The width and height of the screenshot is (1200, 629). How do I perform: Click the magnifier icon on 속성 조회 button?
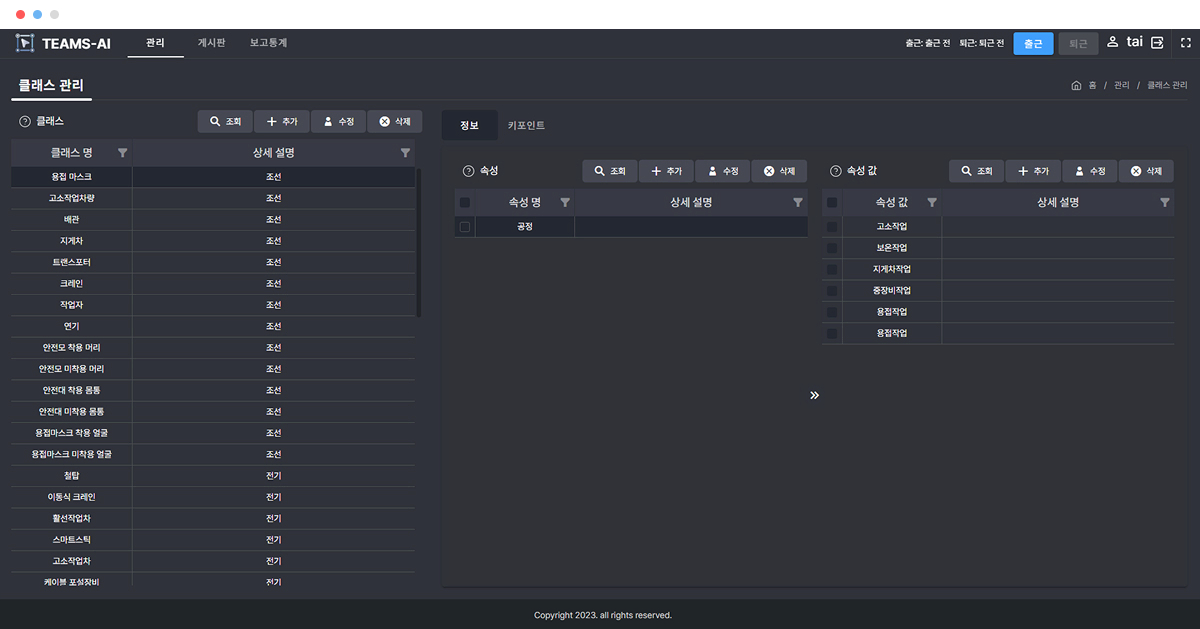[597, 170]
